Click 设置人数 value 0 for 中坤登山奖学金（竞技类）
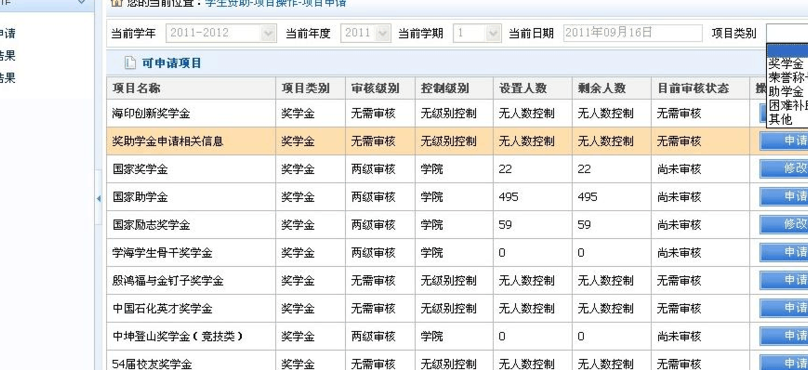Image resolution: width=808 pixels, height=370 pixels. point(502,337)
